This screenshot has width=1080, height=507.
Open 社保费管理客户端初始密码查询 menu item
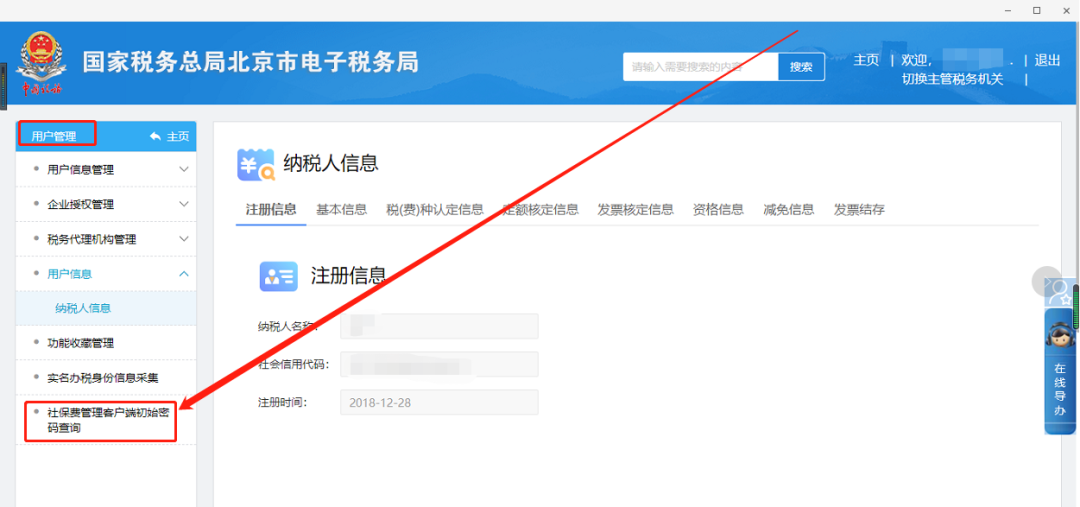tap(107, 420)
